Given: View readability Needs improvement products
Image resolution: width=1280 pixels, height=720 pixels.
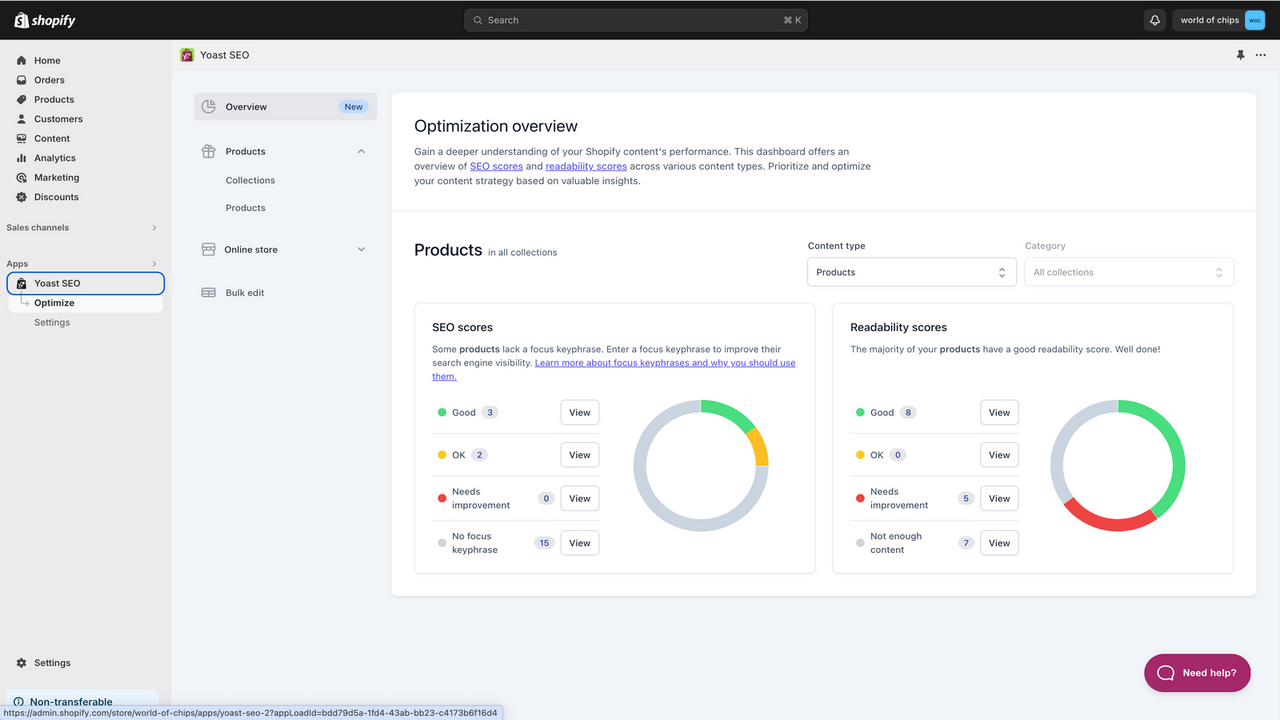Looking at the screenshot, I should [x=999, y=499].
